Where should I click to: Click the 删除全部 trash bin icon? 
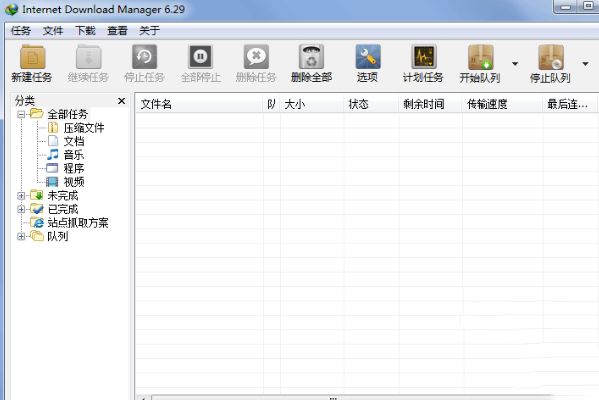(x=311, y=57)
